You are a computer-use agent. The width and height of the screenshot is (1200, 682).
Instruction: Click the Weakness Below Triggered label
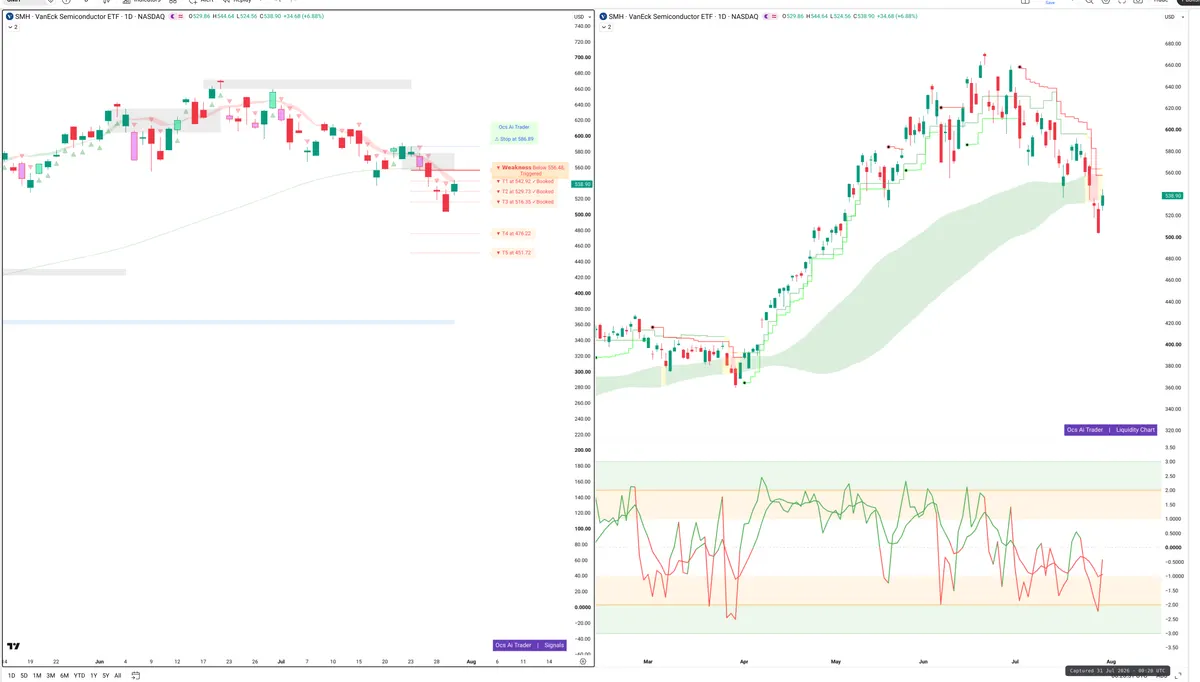coord(531,170)
